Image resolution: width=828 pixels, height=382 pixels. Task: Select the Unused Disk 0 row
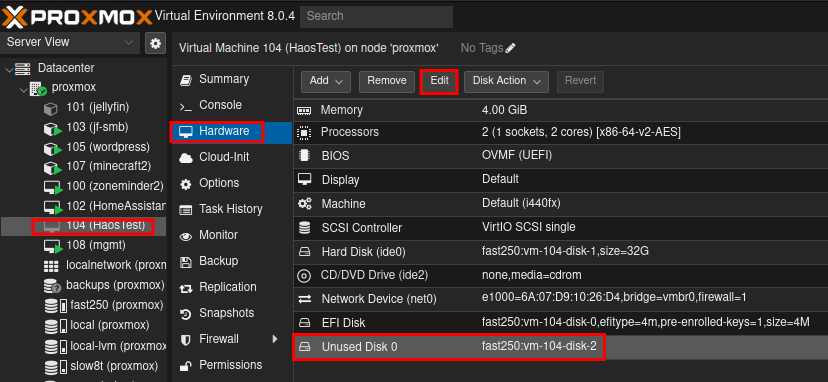pos(561,347)
